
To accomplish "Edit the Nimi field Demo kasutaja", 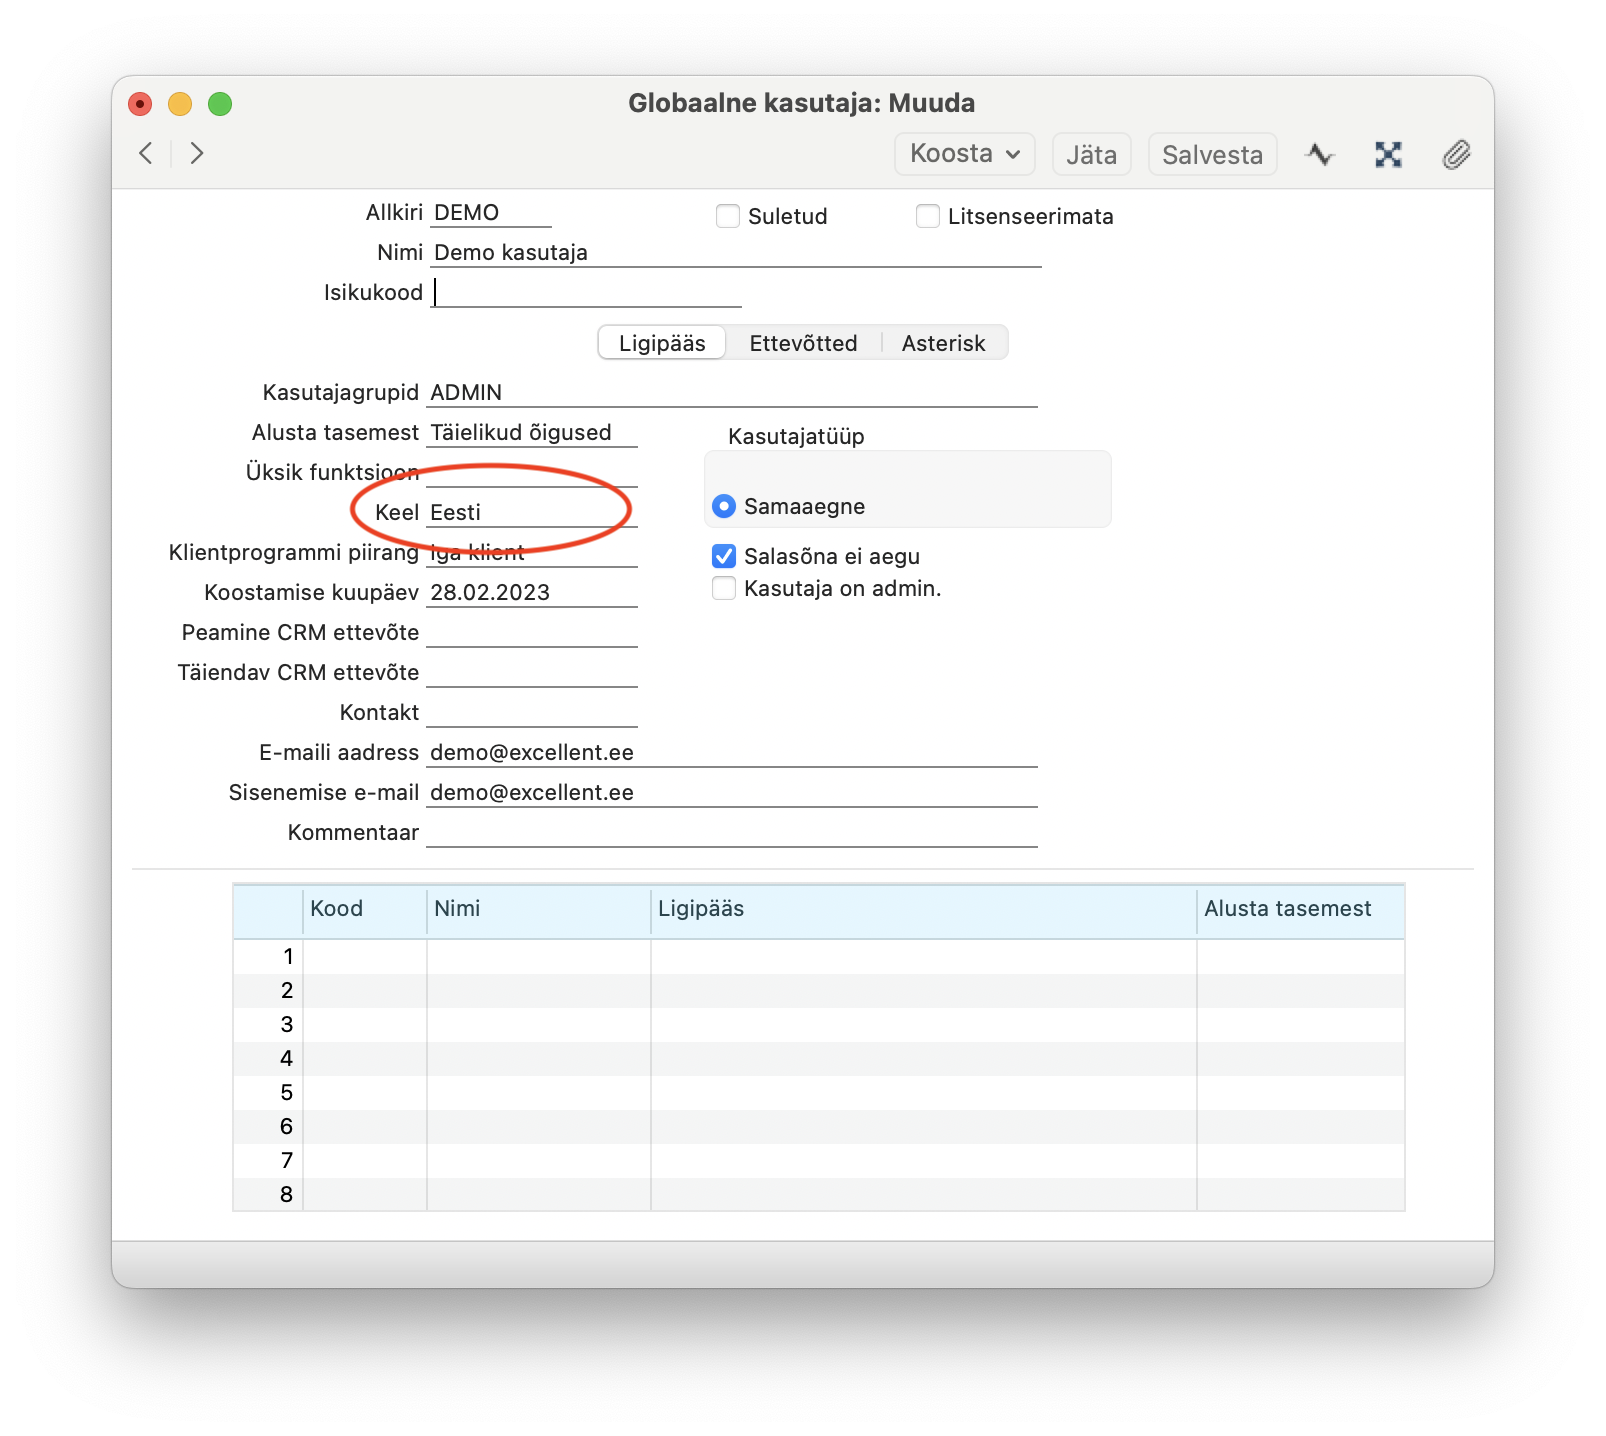I will click(x=736, y=253).
